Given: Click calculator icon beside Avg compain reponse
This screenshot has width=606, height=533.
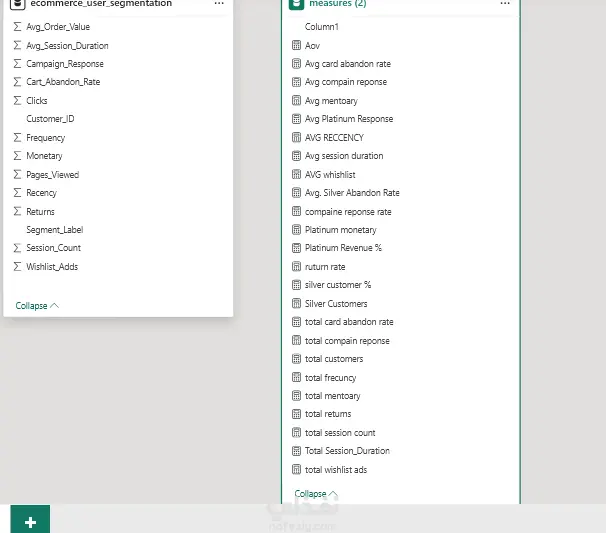Looking at the screenshot, I should coord(296,82).
